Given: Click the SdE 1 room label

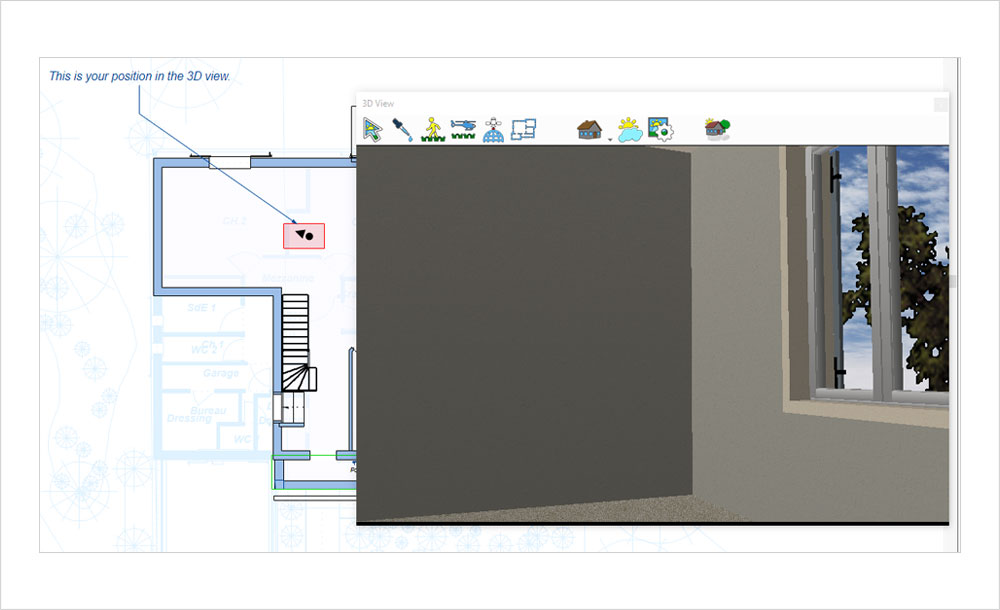Looking at the screenshot, I should (202, 308).
